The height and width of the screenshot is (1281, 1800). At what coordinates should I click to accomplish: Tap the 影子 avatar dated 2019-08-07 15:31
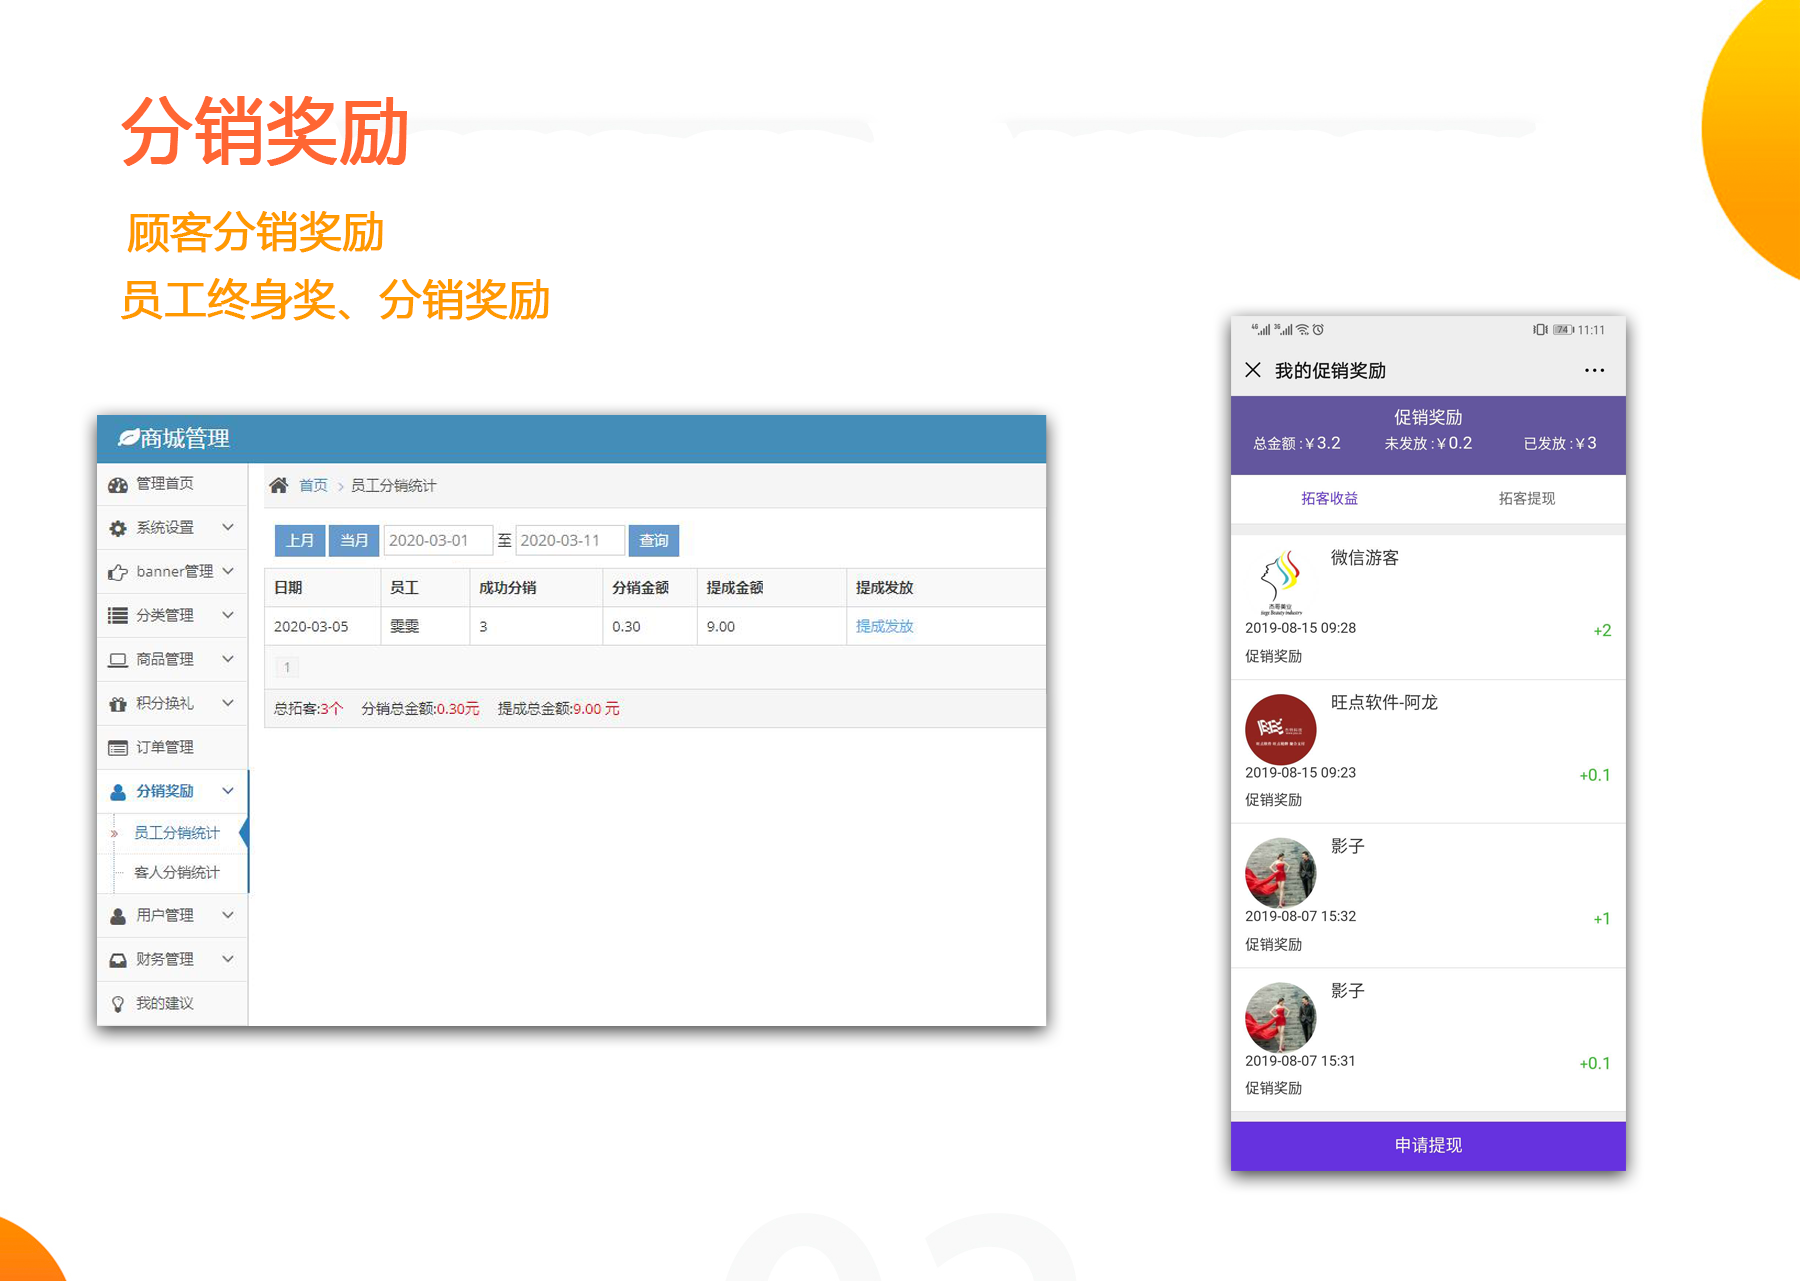point(1281,1018)
